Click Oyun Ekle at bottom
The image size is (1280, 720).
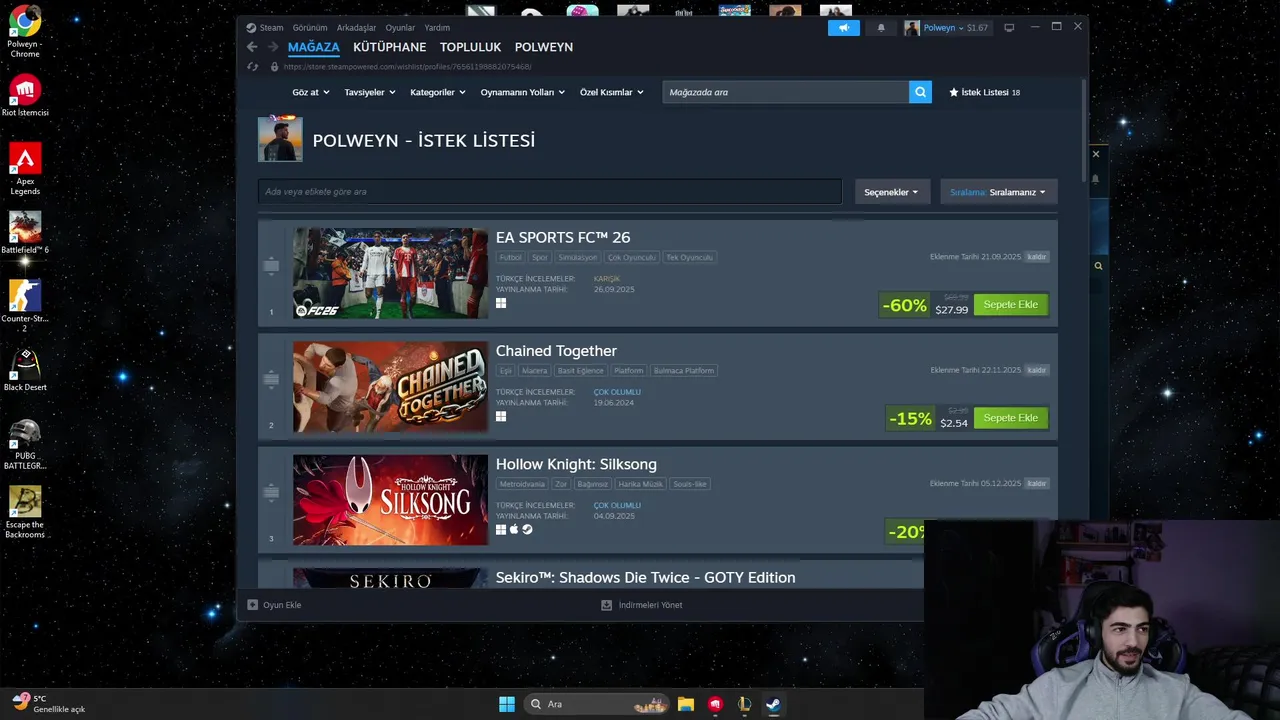274,605
